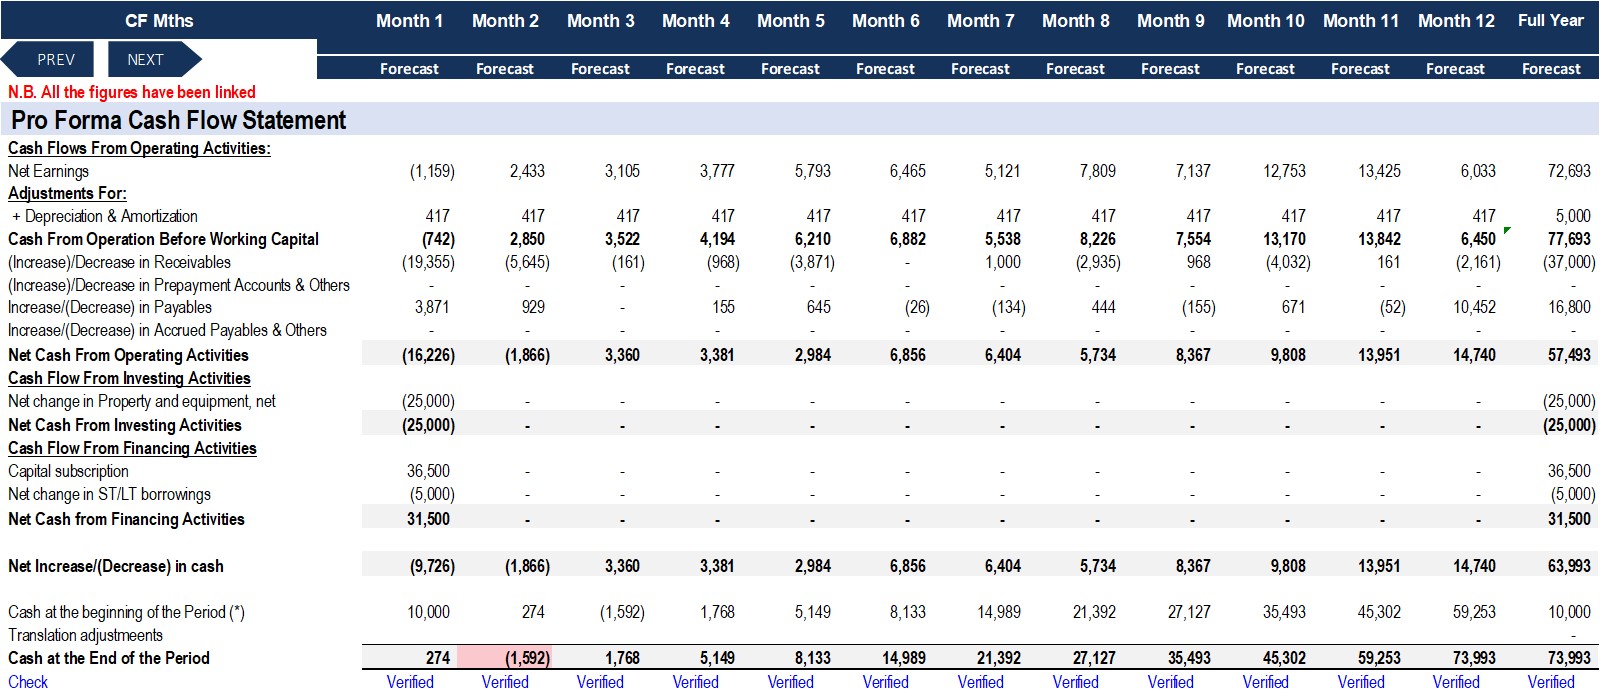
Task: Click Month 12 payables value 10,452
Action: [x=1474, y=307]
